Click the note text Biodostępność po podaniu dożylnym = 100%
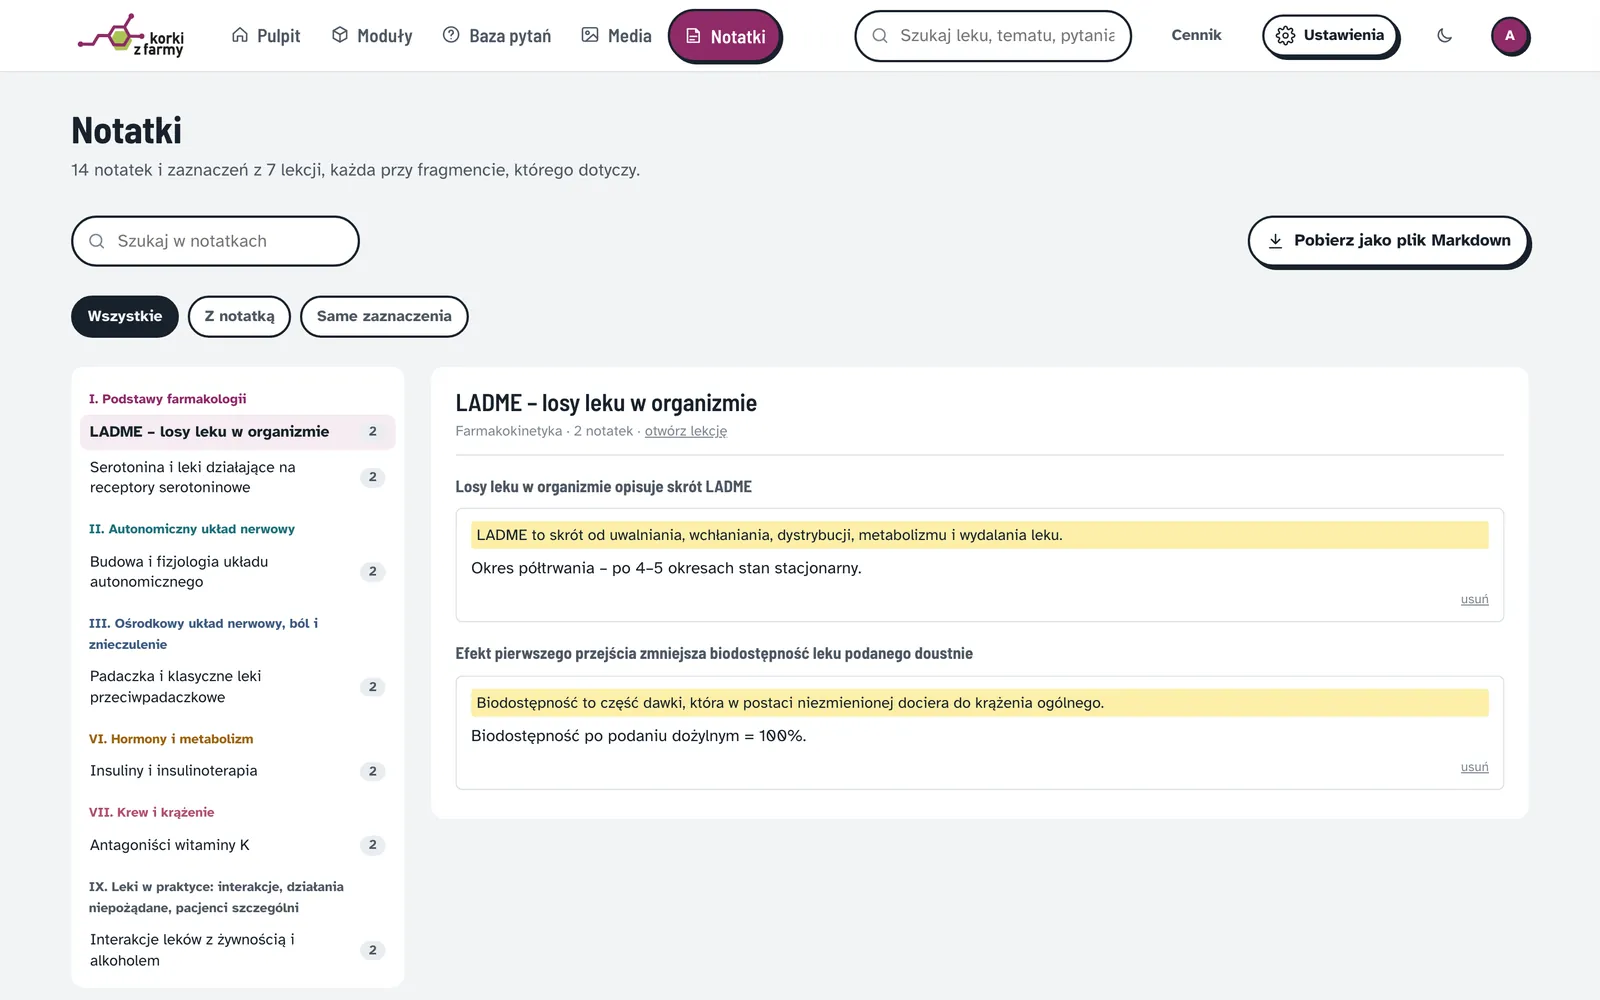The height and width of the screenshot is (1000, 1600). (x=638, y=736)
